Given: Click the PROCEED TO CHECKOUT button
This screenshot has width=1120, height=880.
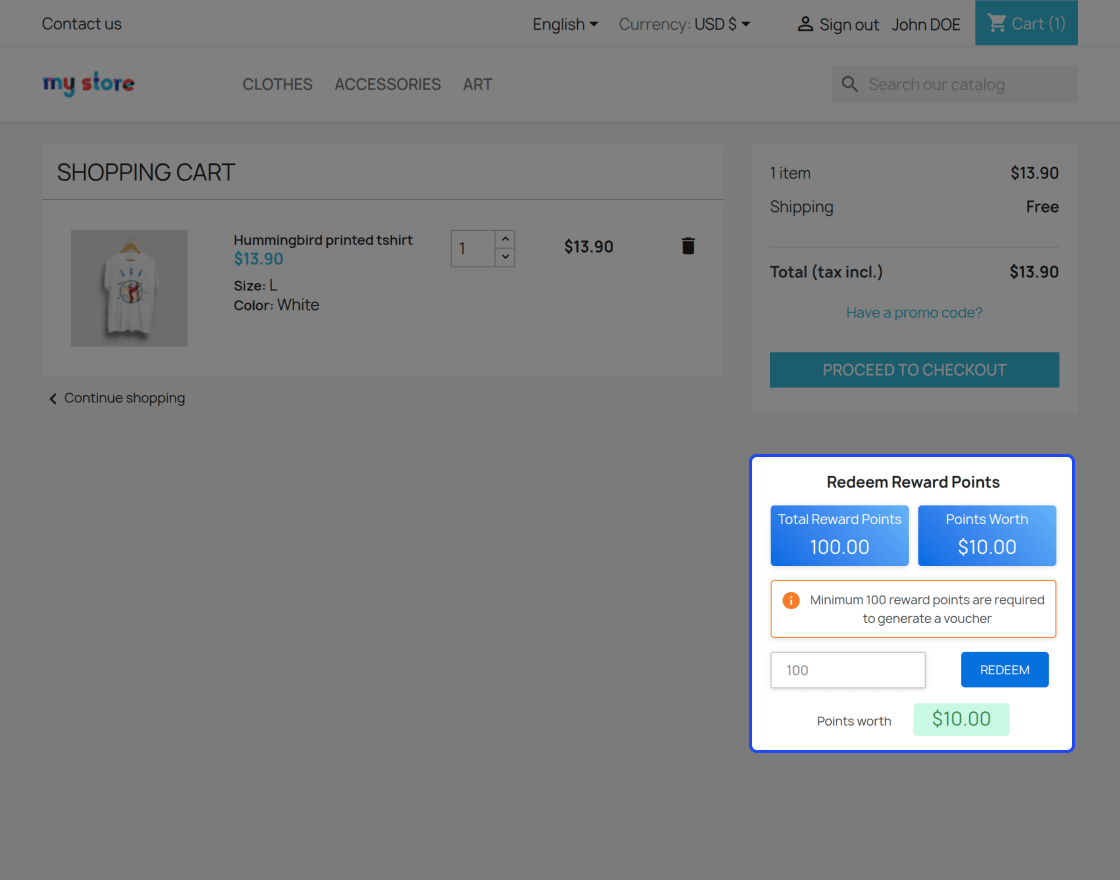Looking at the screenshot, I should (x=914, y=370).
